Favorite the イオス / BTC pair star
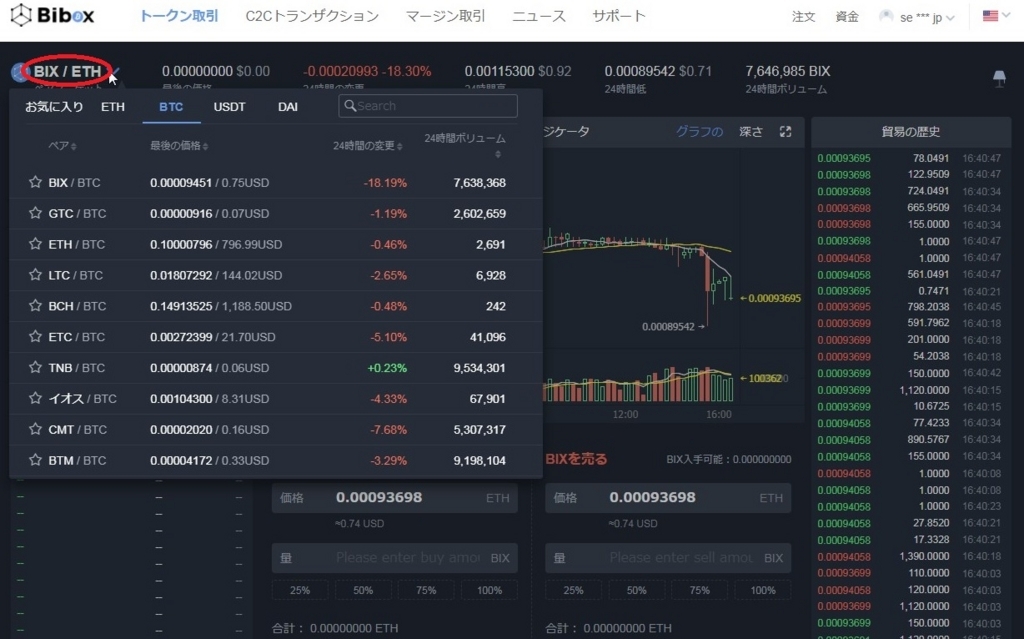Screen dimensions: 1024x639 (35, 397)
